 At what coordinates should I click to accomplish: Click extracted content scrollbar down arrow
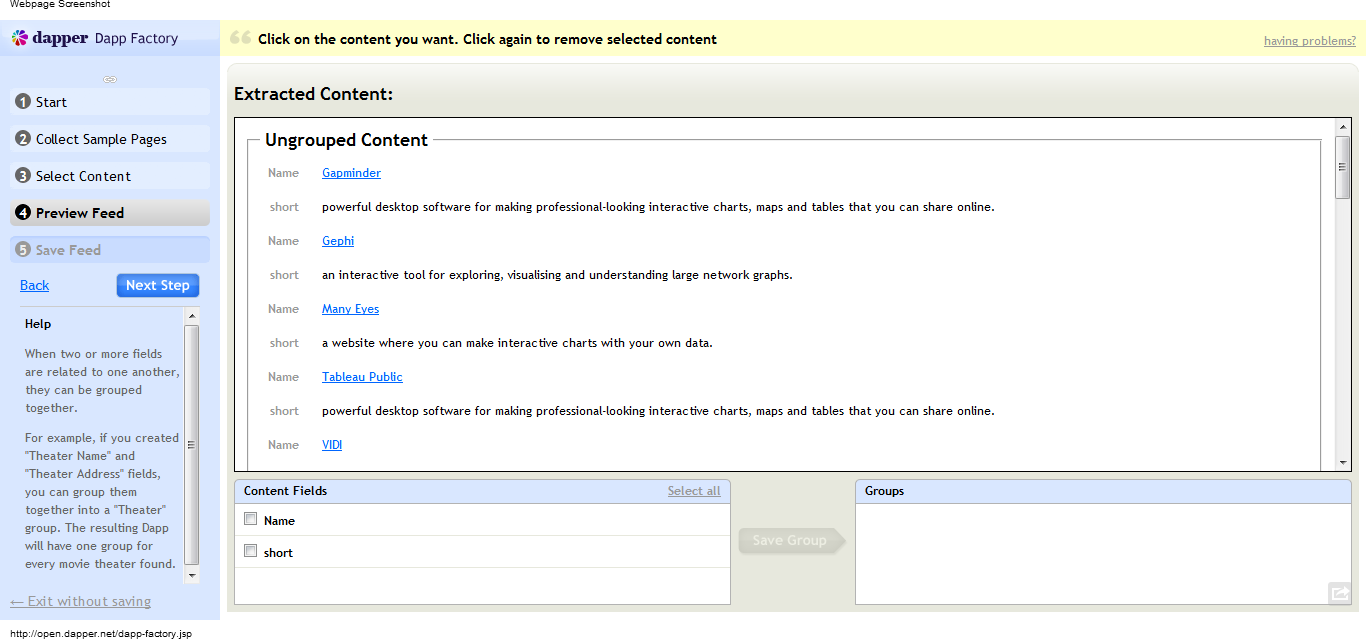[1343, 463]
